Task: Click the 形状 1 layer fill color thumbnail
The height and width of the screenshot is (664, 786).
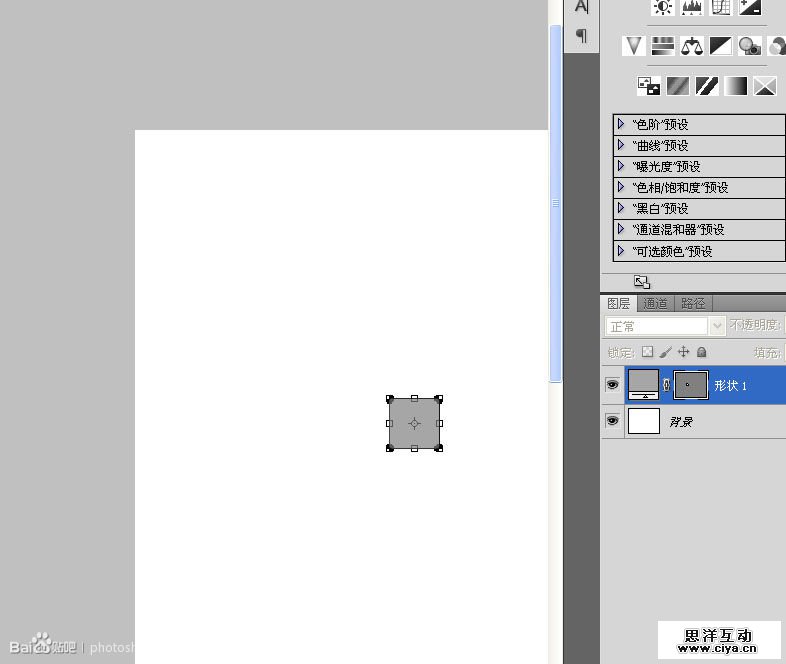Action: (643, 384)
